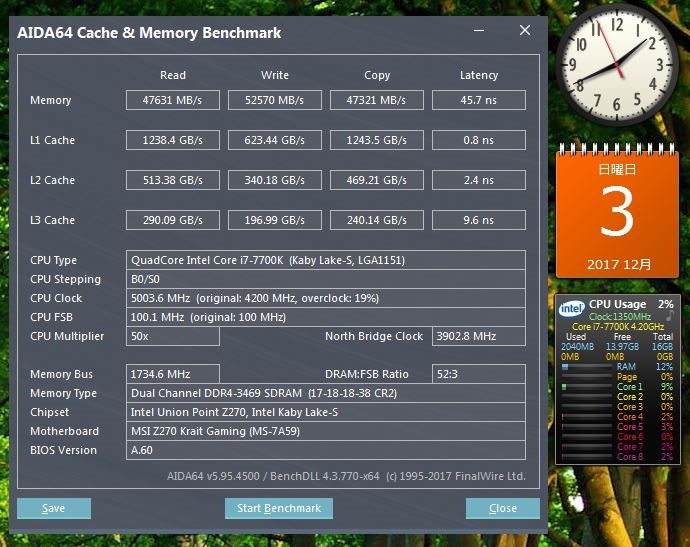
Task: Click Core 1 usage bar in gadget
Action: 587,387
